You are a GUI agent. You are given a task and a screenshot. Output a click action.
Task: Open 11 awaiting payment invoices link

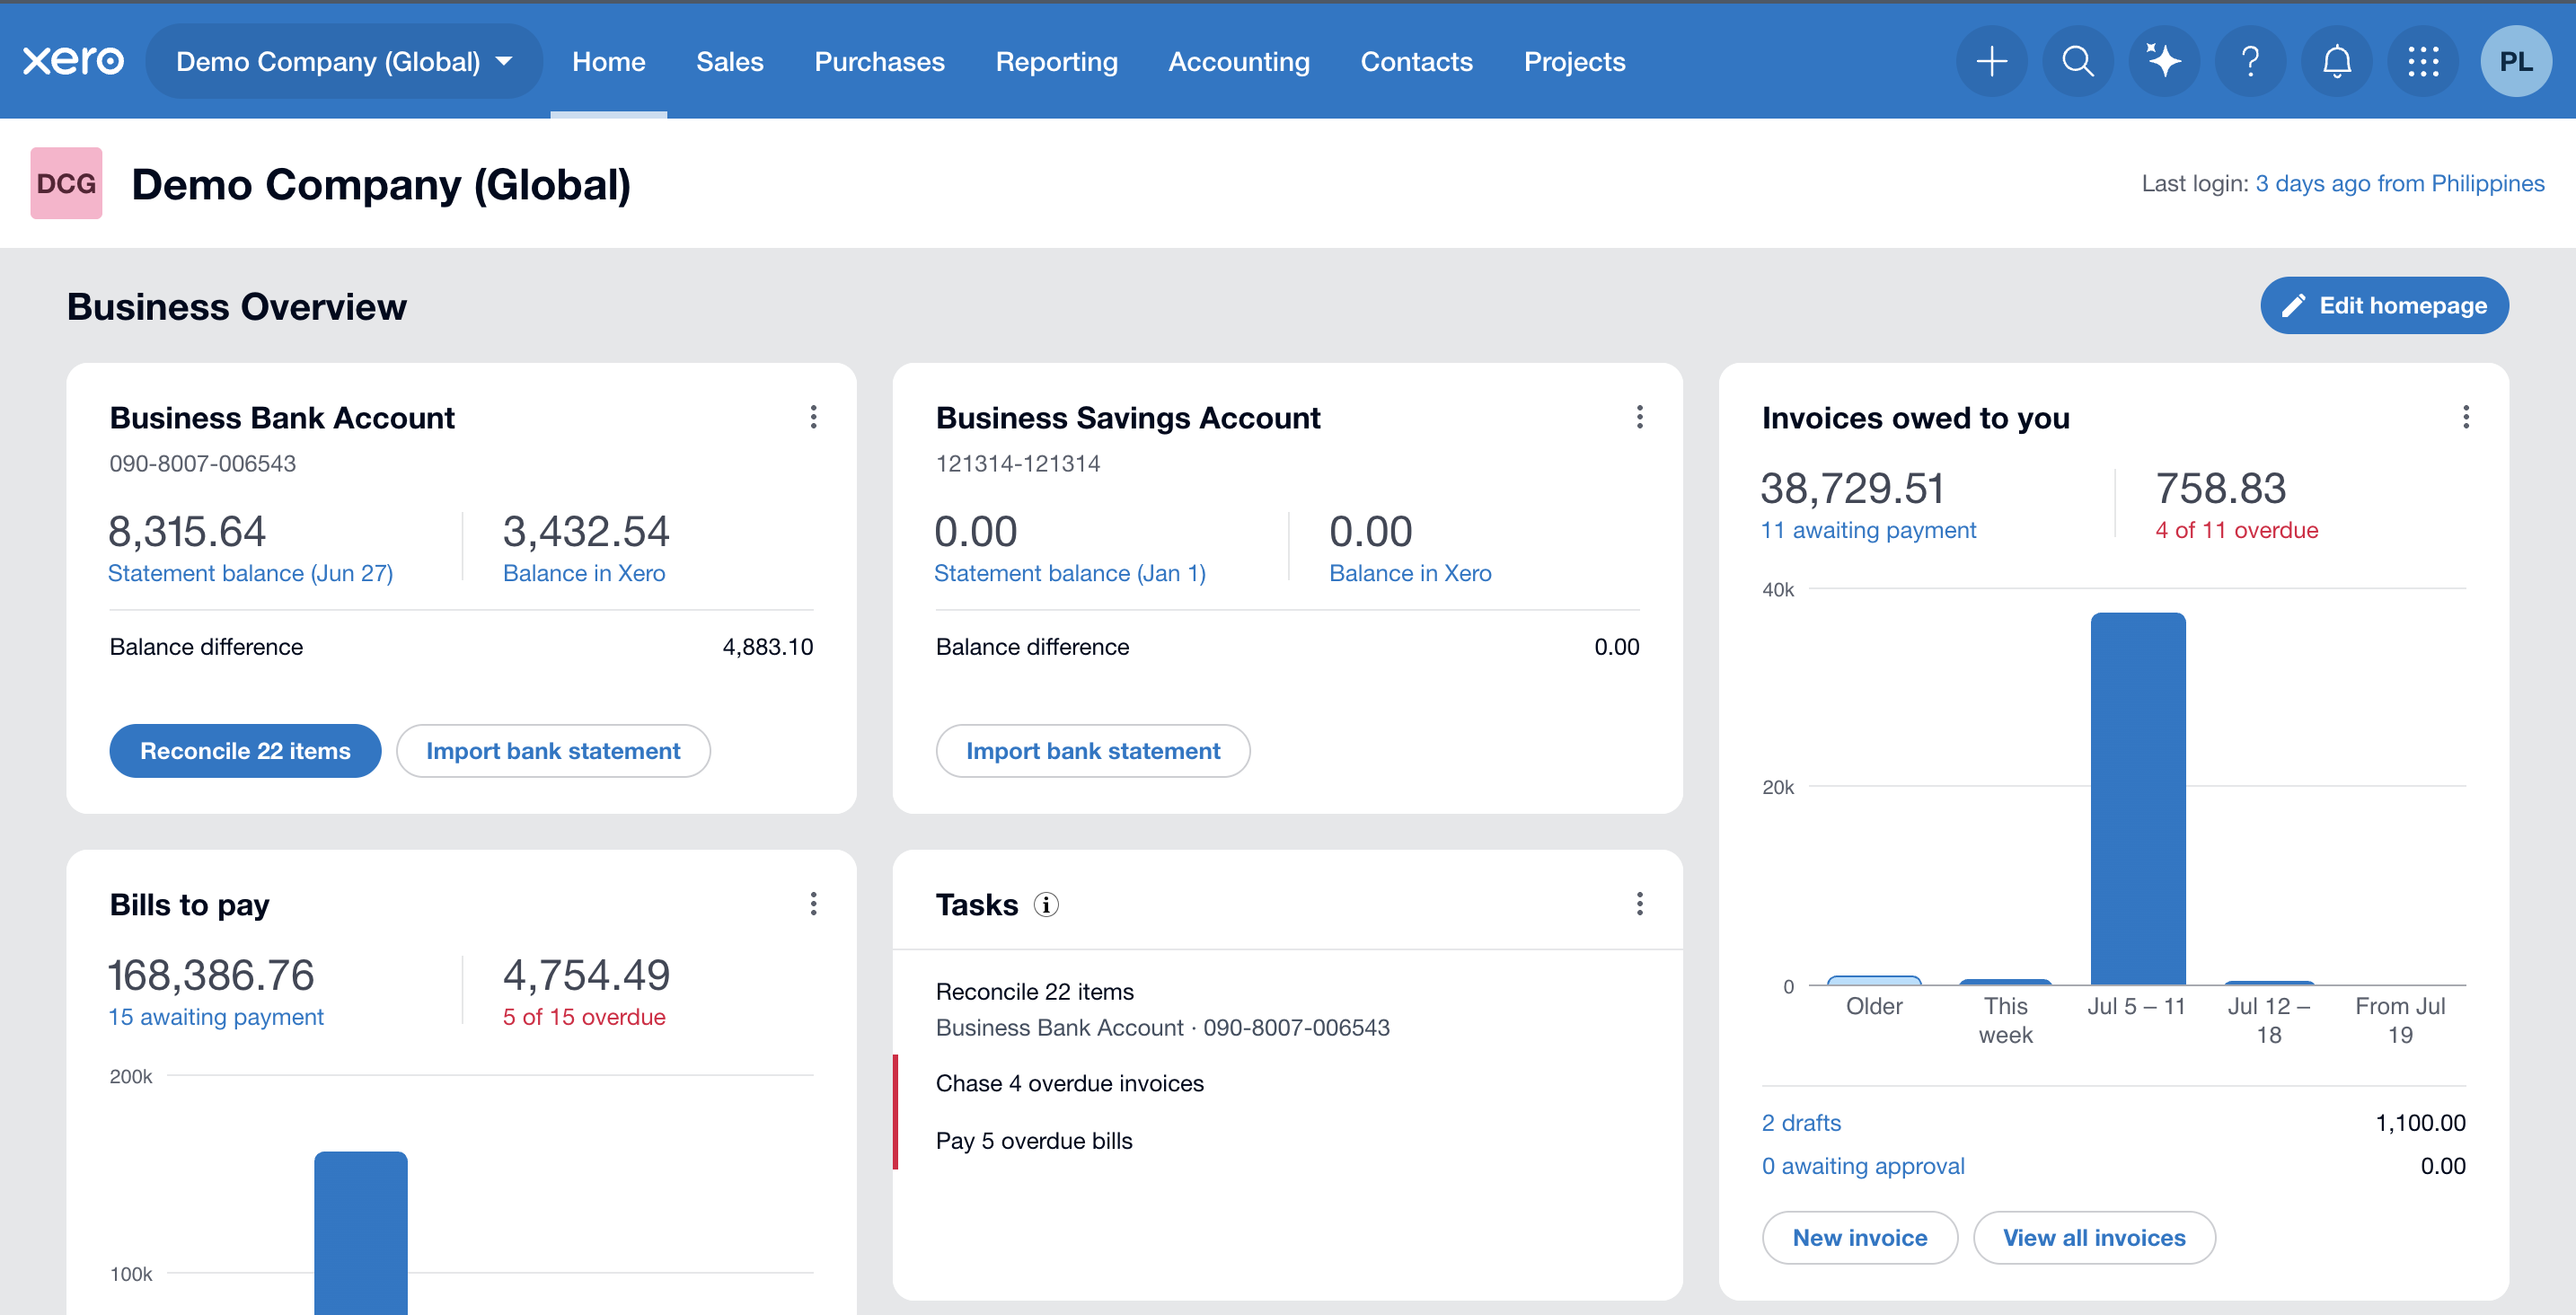[x=1868, y=530]
